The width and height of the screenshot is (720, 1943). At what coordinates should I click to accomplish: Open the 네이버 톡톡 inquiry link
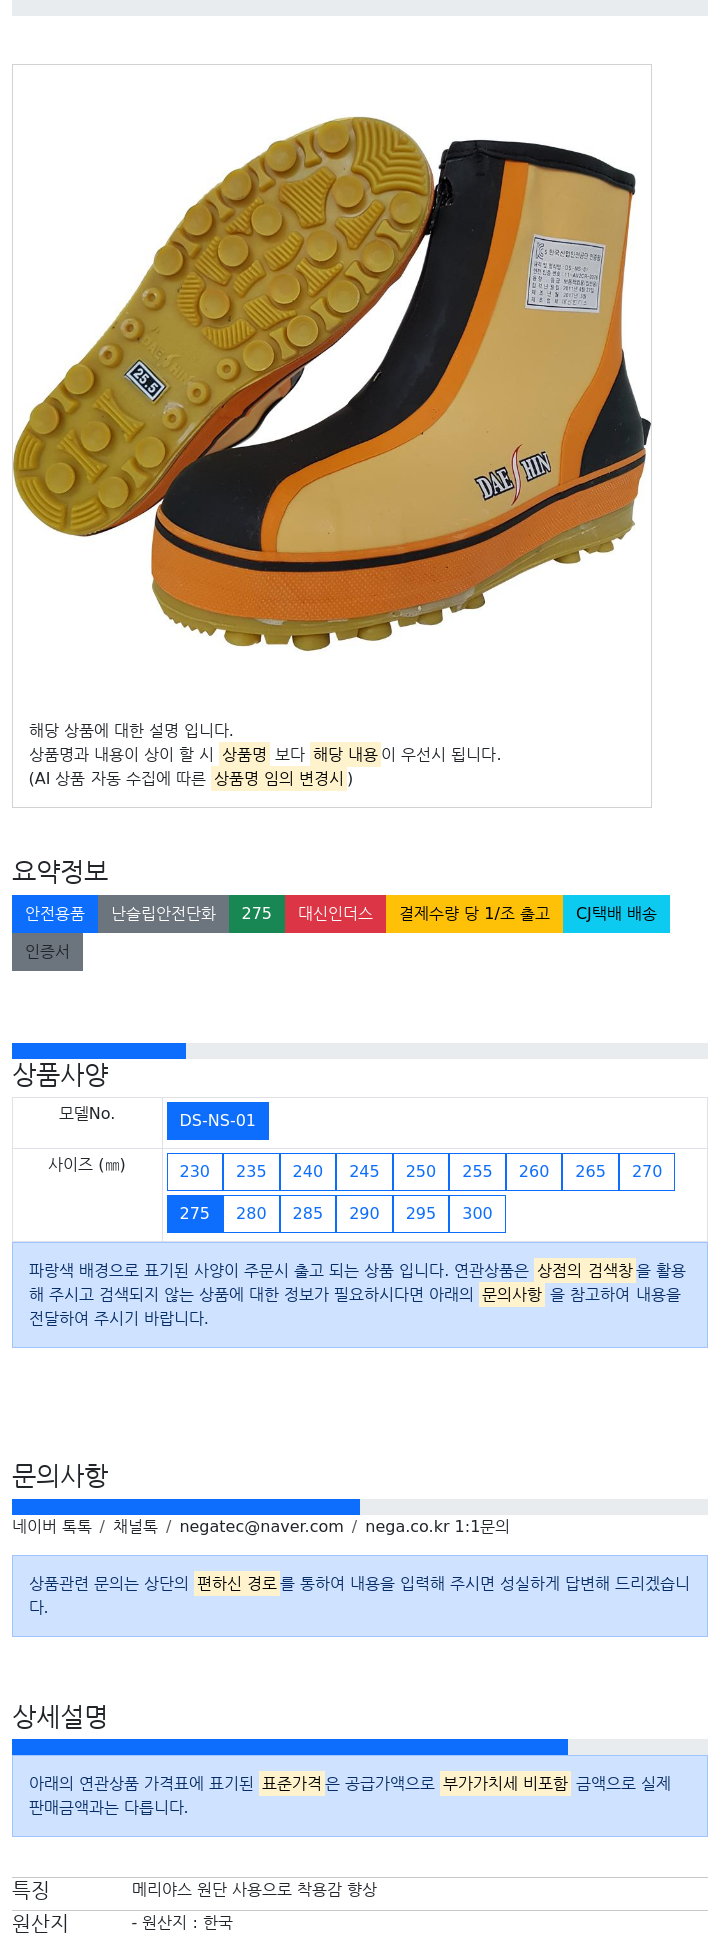click(52, 1527)
